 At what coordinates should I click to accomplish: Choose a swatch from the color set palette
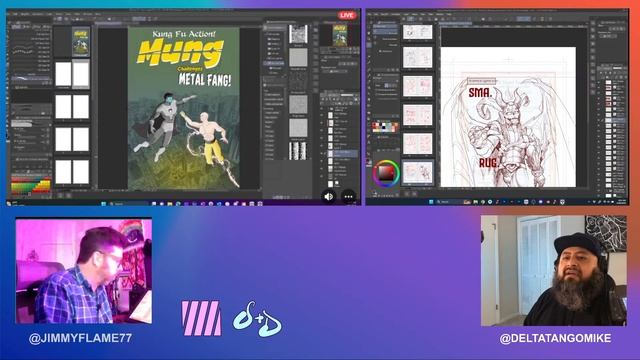(385, 127)
